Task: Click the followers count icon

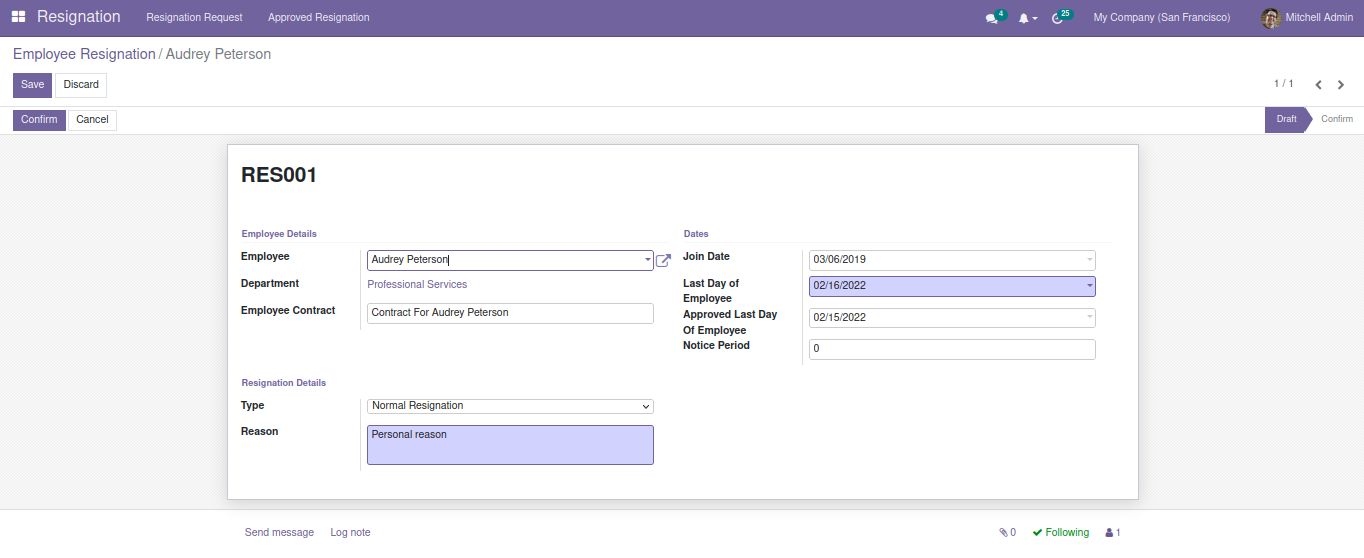Action: pos(1112,533)
